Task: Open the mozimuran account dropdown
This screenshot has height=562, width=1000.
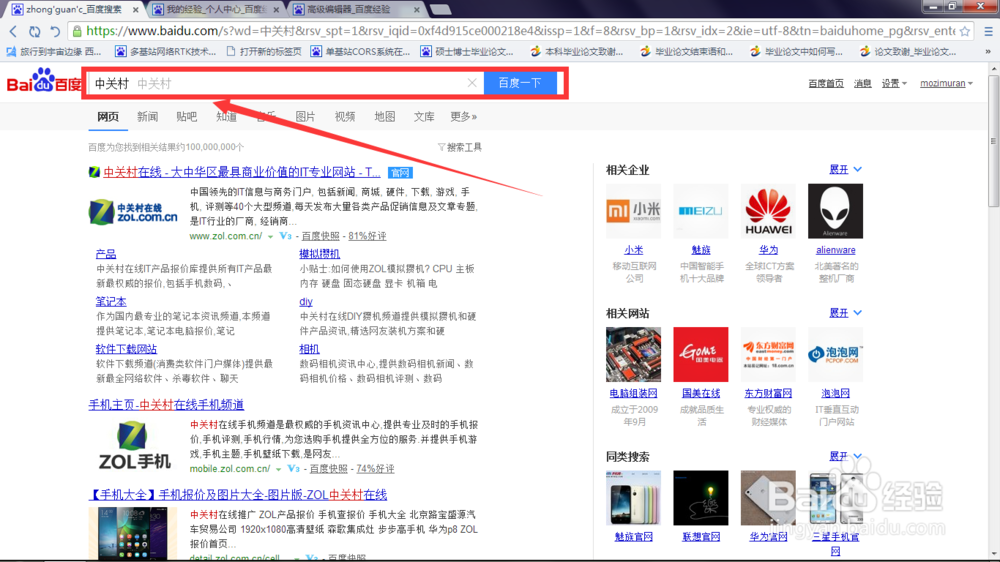Action: tap(946, 84)
